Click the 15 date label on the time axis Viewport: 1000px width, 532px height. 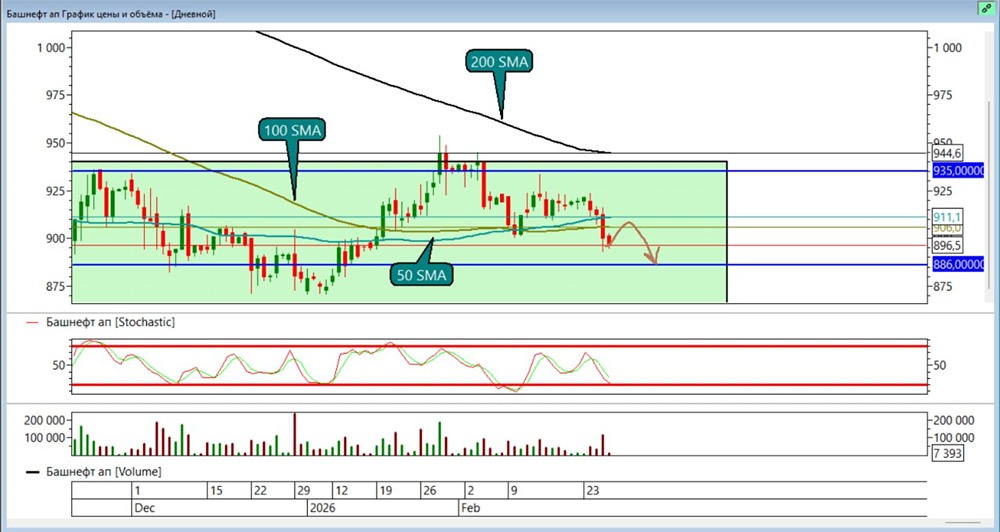(x=216, y=491)
